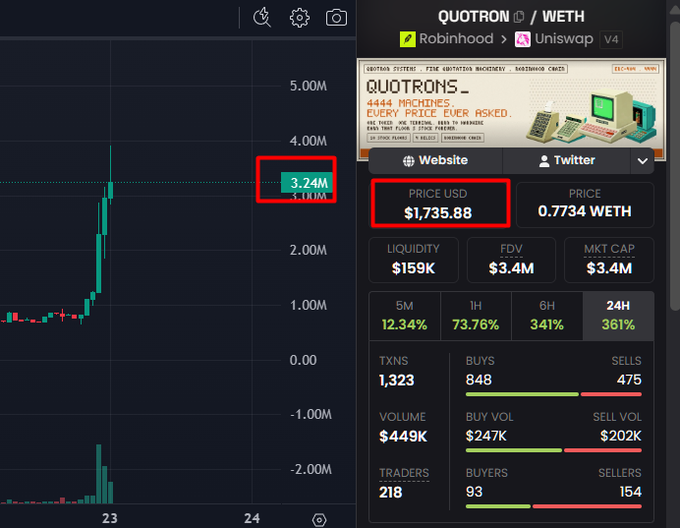This screenshot has height=528, width=680.
Task: Click the 3.24M current price label
Action: 308,183
